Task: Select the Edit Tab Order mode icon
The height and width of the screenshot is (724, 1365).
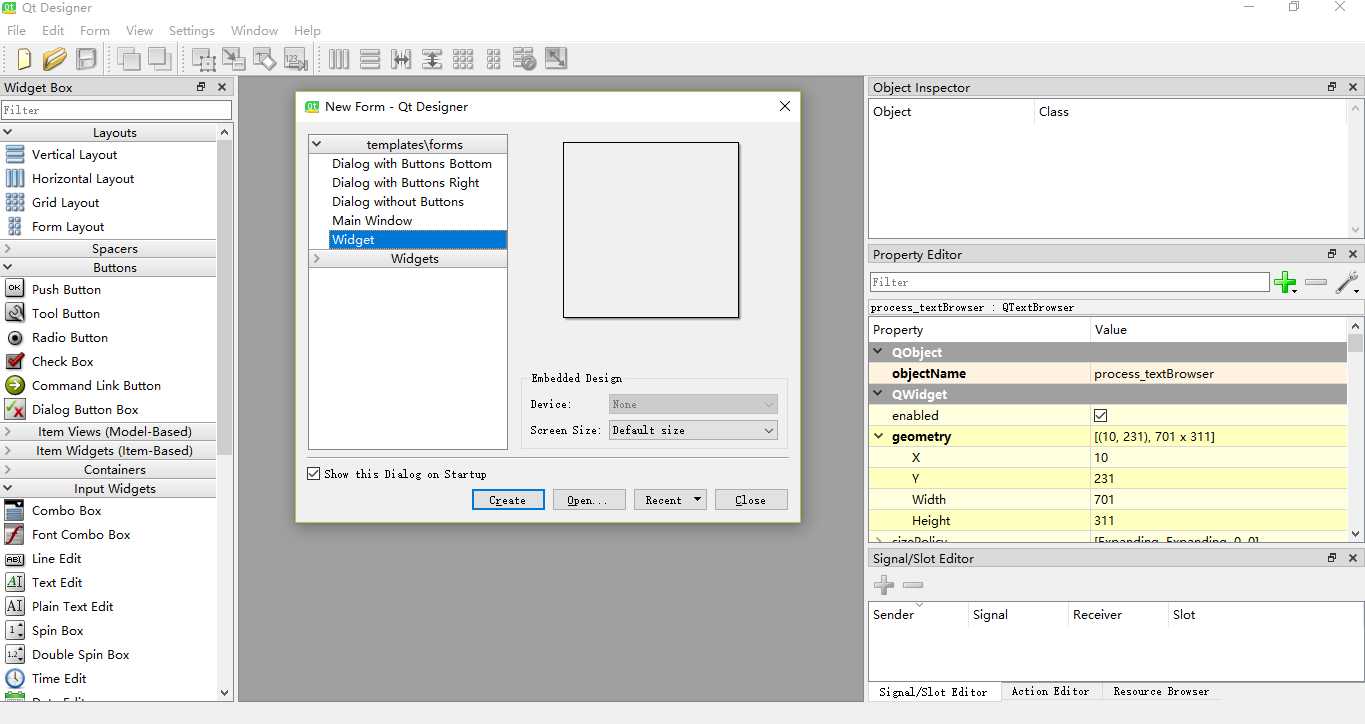Action: click(295, 59)
